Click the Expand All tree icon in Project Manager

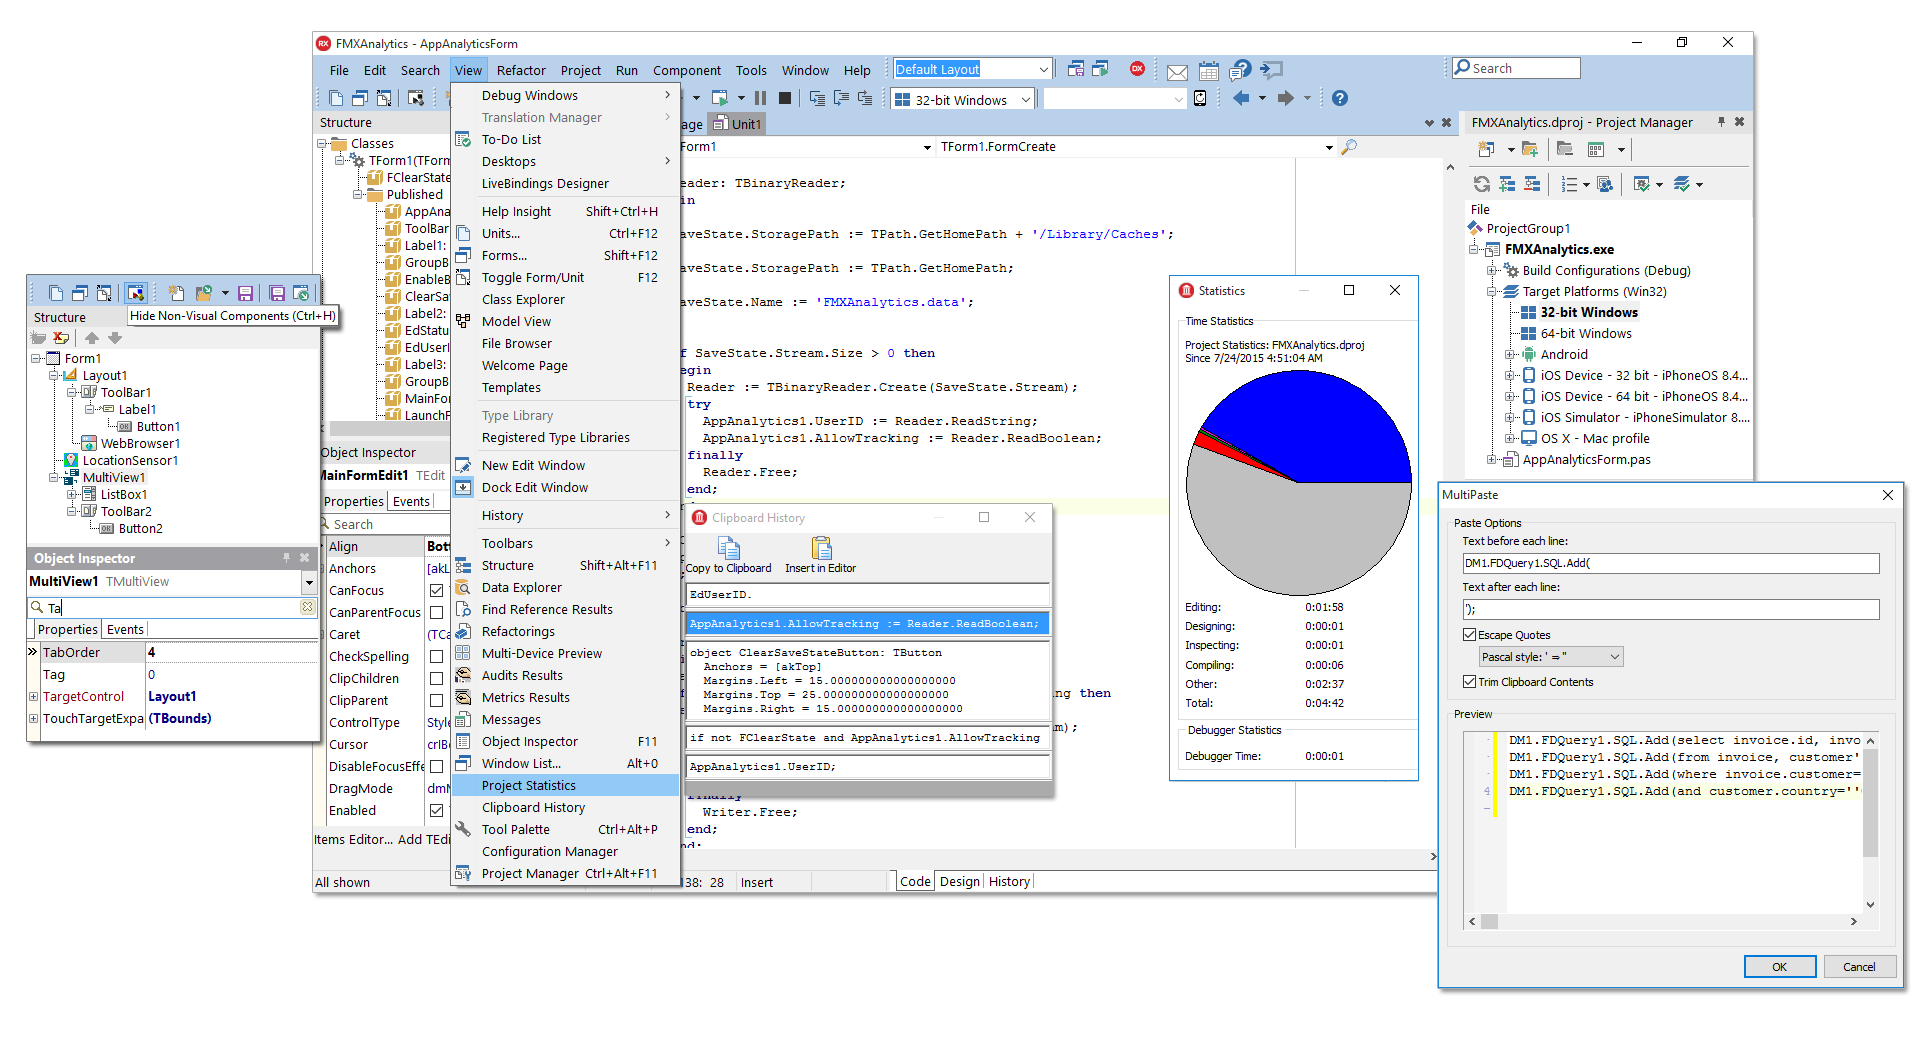1507,184
